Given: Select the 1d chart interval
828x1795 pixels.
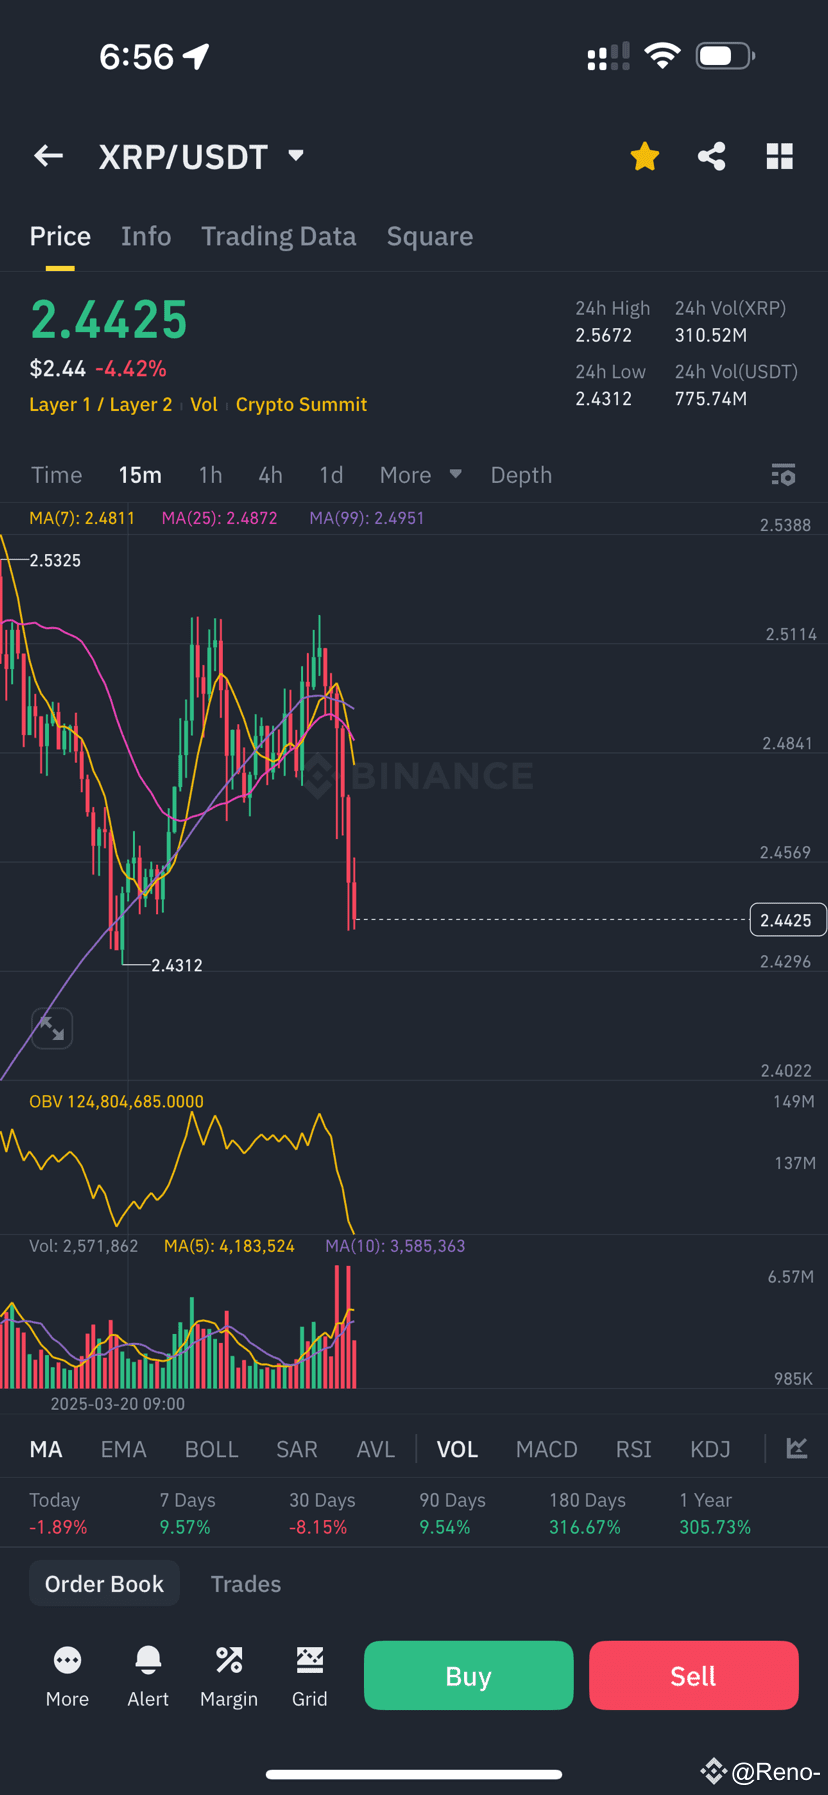Looking at the screenshot, I should tap(331, 475).
